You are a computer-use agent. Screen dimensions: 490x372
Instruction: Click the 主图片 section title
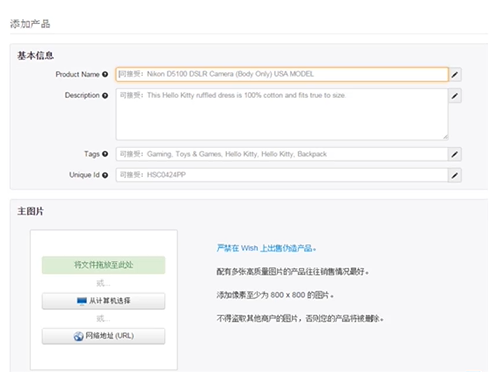tap(30, 211)
